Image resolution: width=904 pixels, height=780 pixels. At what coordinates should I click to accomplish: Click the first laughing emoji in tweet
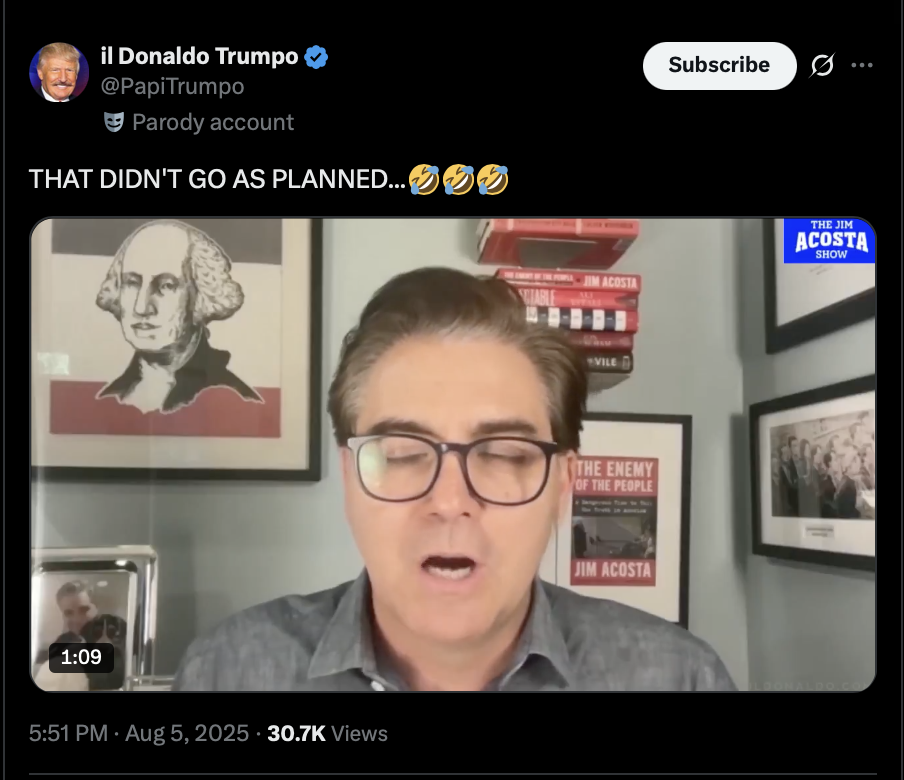[424, 179]
